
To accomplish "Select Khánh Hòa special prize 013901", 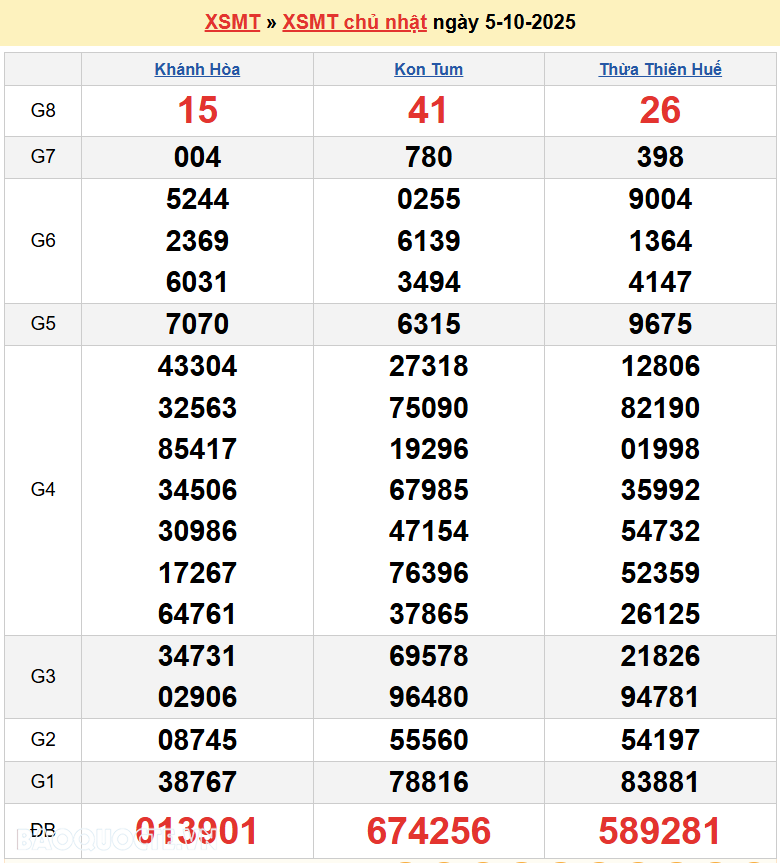I will pos(197,831).
